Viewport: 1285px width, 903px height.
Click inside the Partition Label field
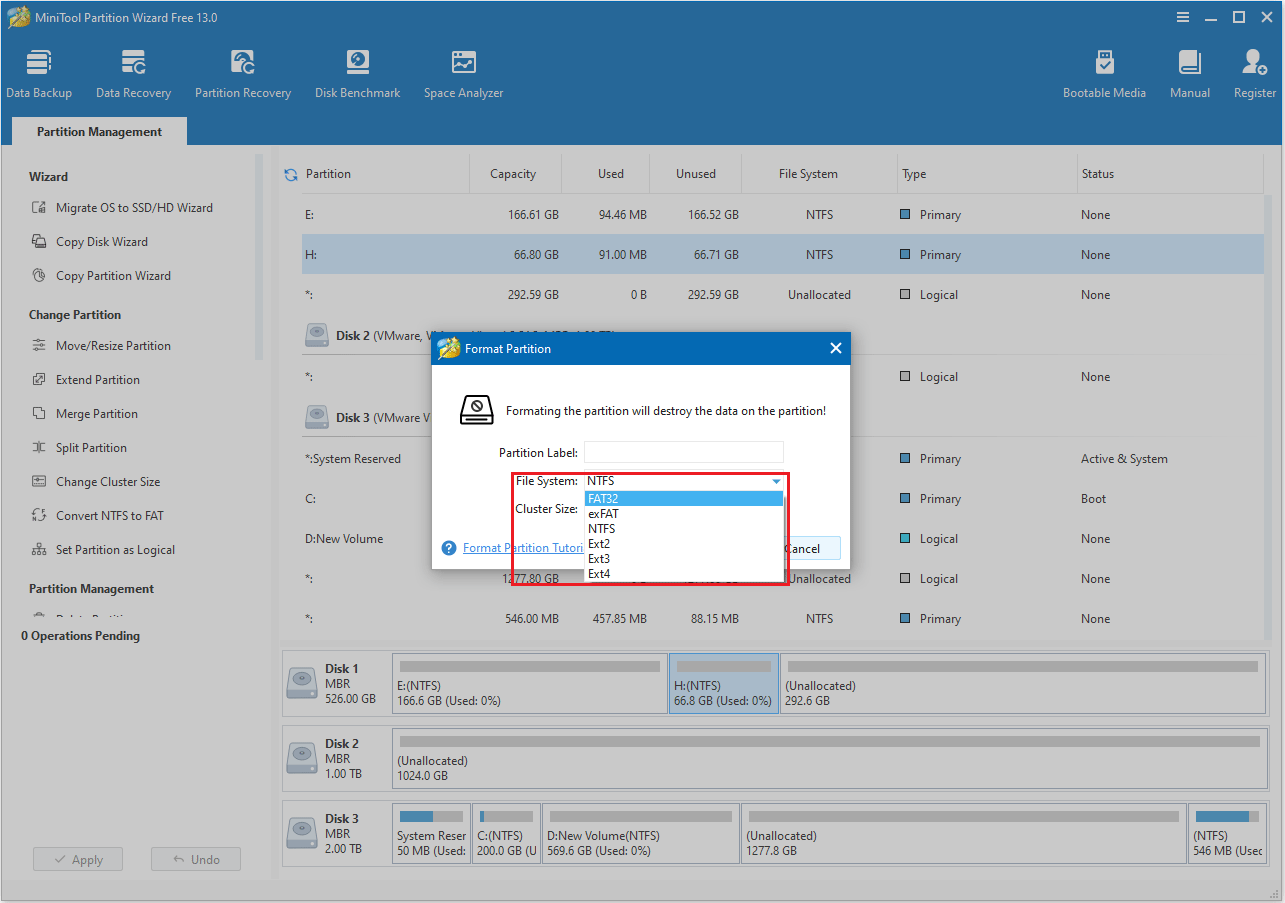pos(684,452)
